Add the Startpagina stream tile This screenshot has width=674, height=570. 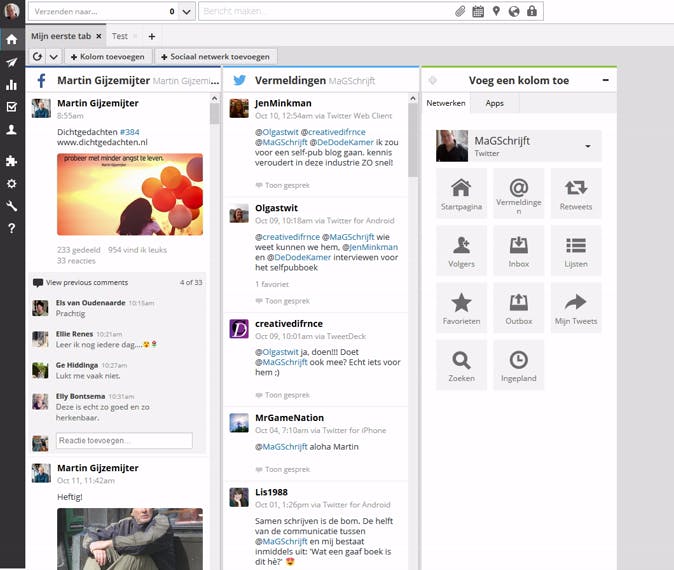click(x=461, y=193)
